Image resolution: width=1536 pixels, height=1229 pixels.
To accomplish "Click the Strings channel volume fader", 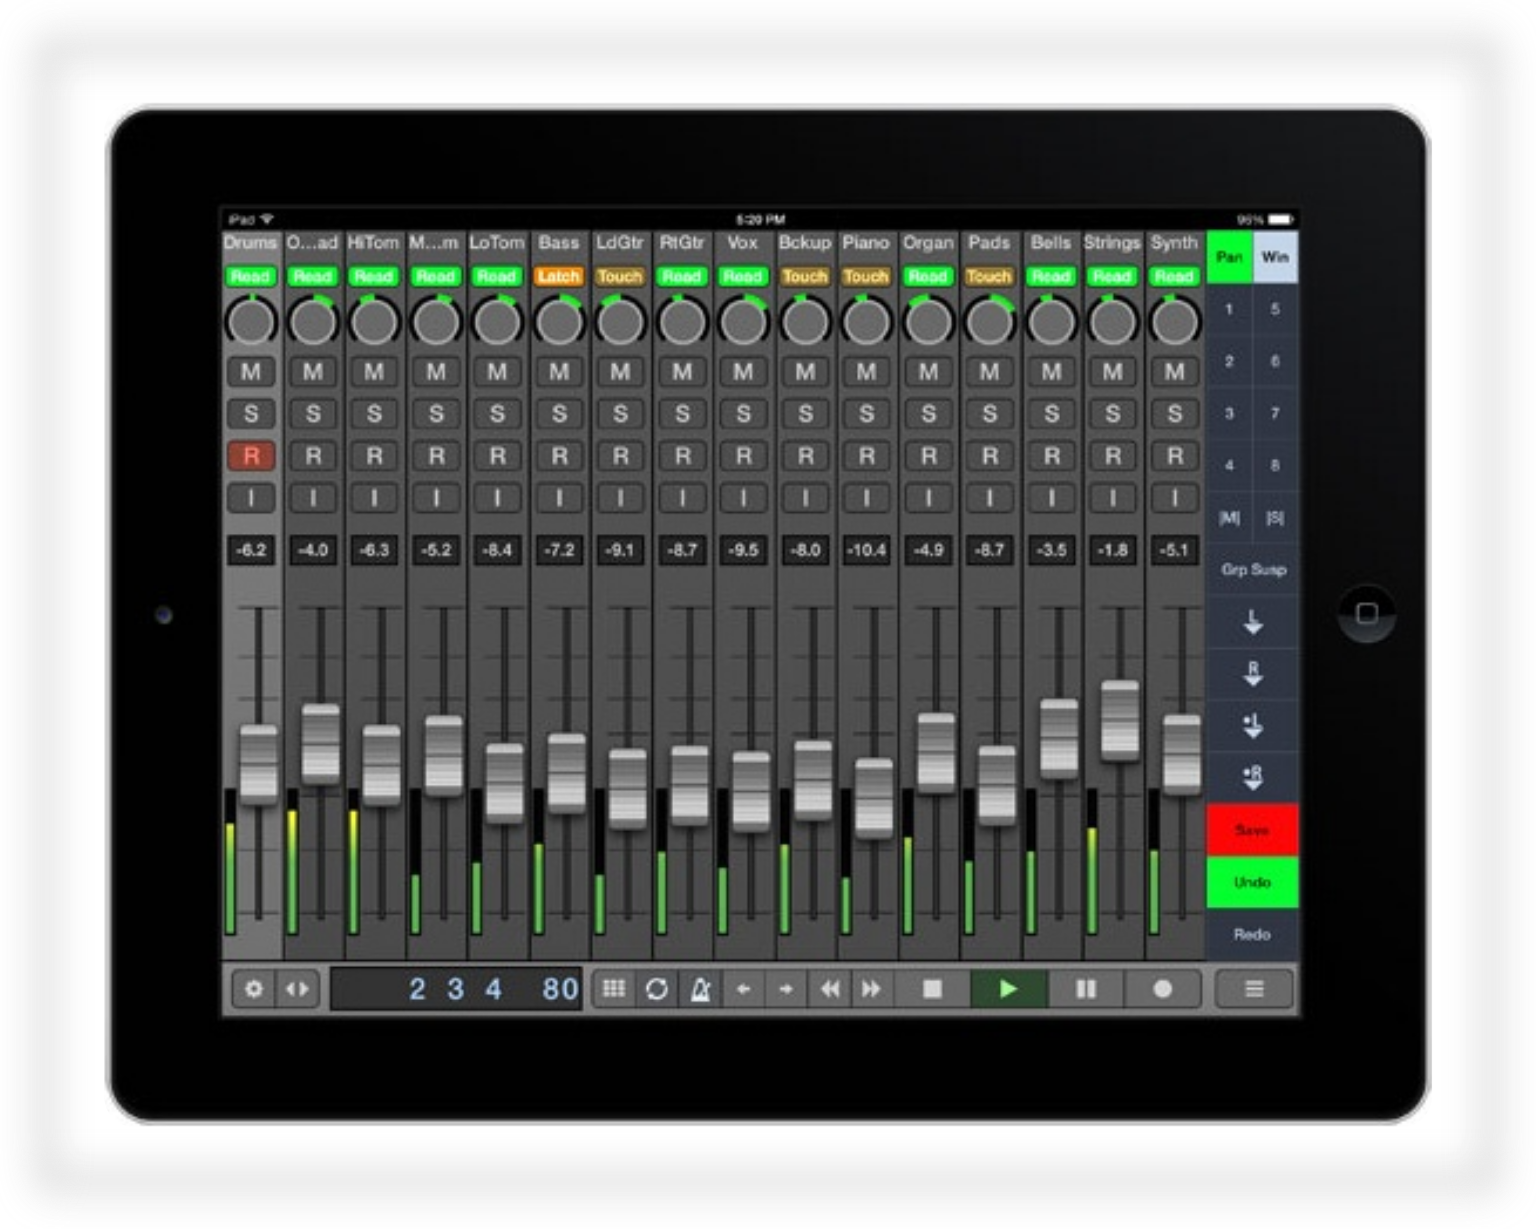I will pos(1120,720).
